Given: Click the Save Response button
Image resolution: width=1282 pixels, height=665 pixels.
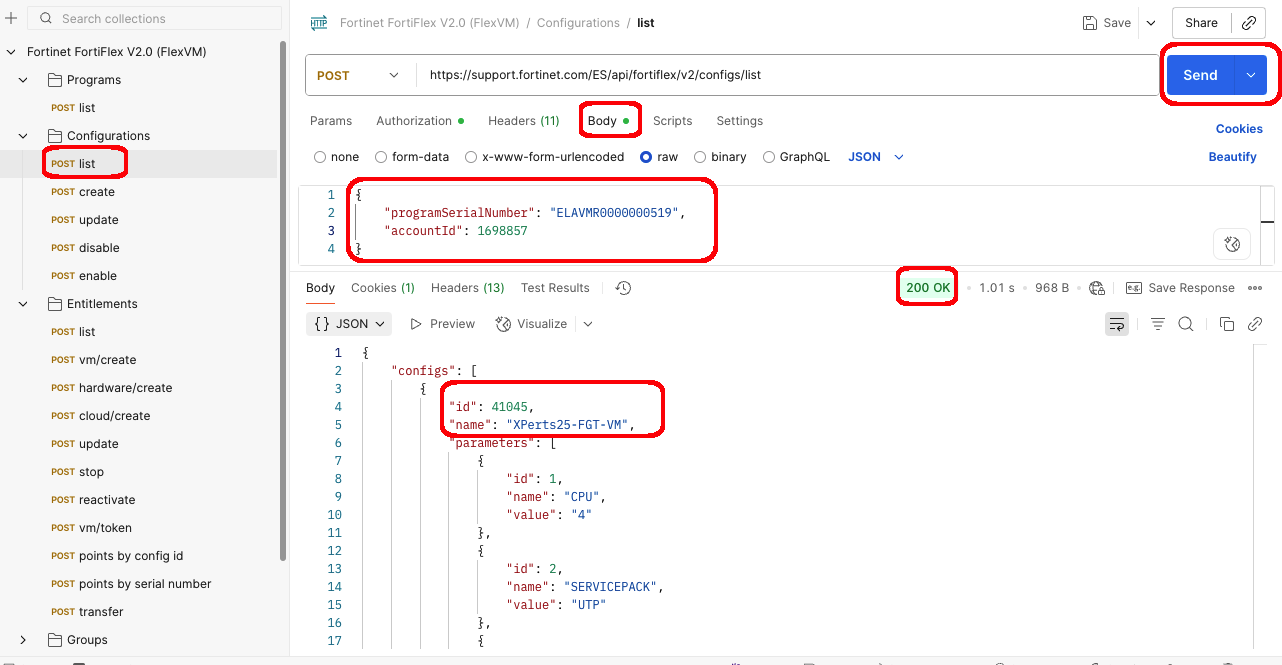Looking at the screenshot, I should coord(1181,288).
